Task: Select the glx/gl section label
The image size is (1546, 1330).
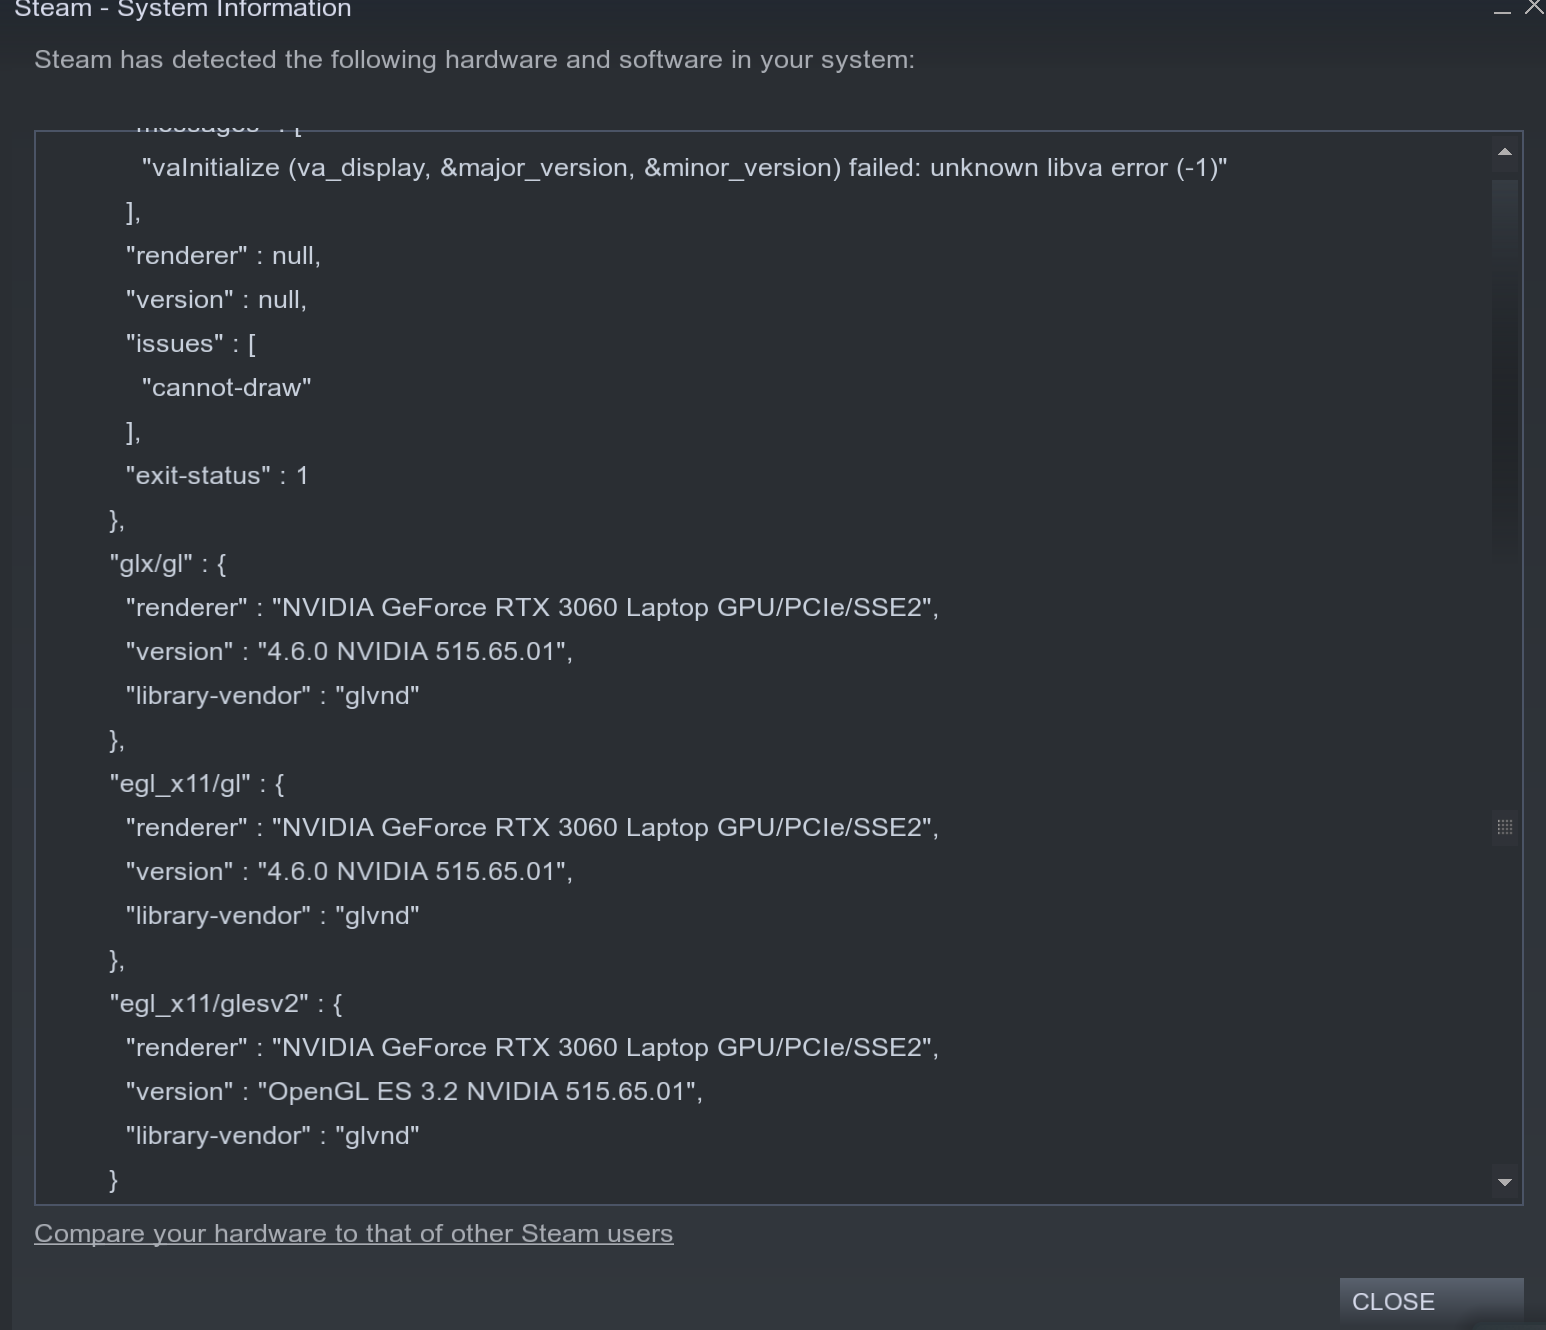Action: 167,563
